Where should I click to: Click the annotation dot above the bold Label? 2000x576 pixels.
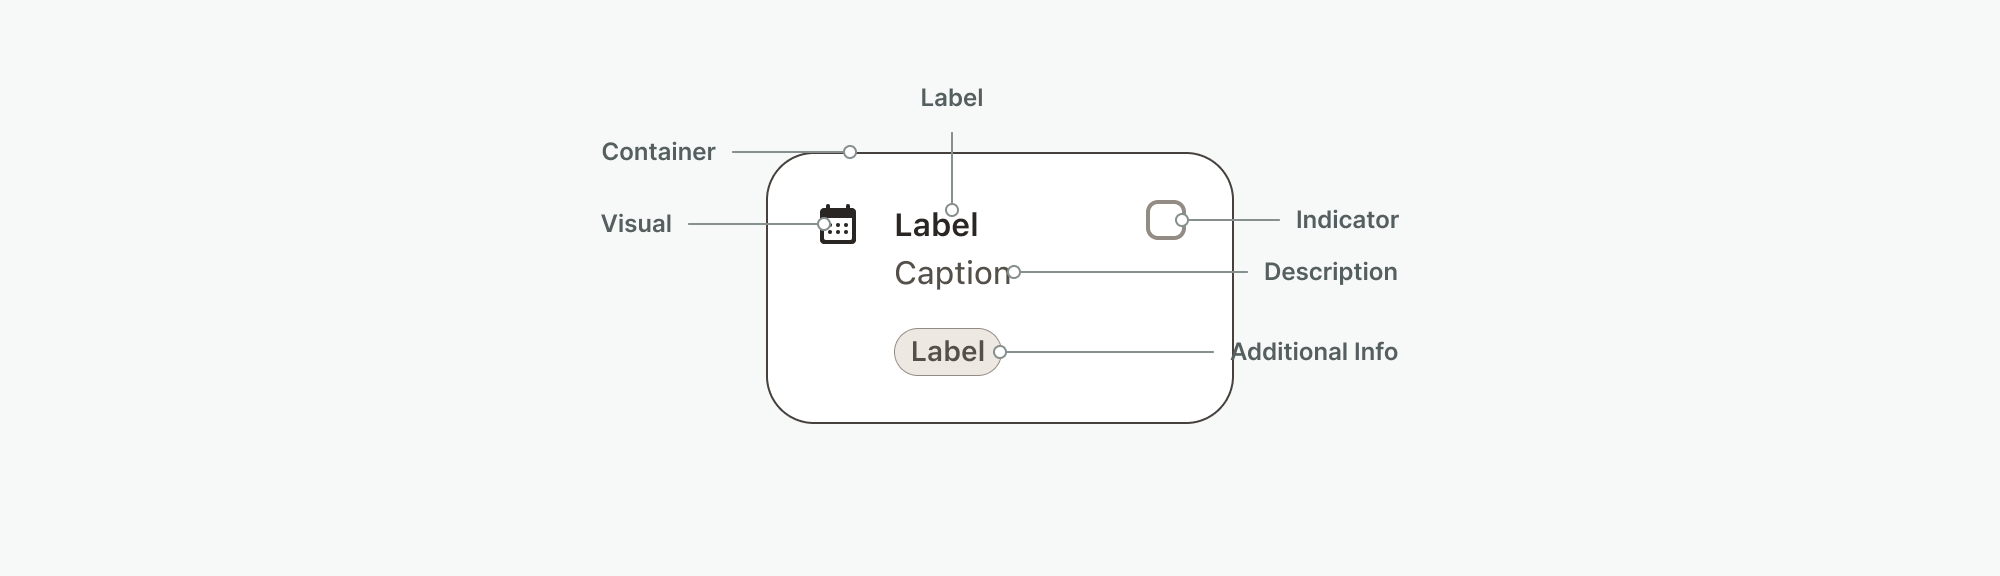(x=952, y=210)
